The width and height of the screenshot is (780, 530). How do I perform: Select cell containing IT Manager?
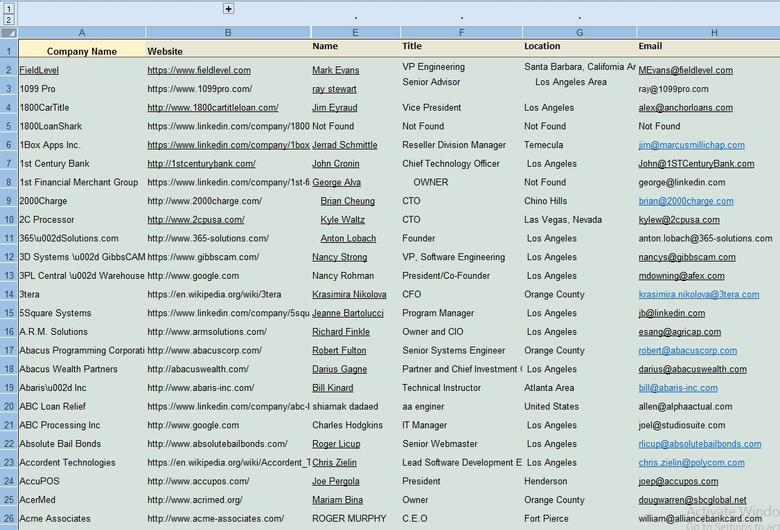click(461, 425)
